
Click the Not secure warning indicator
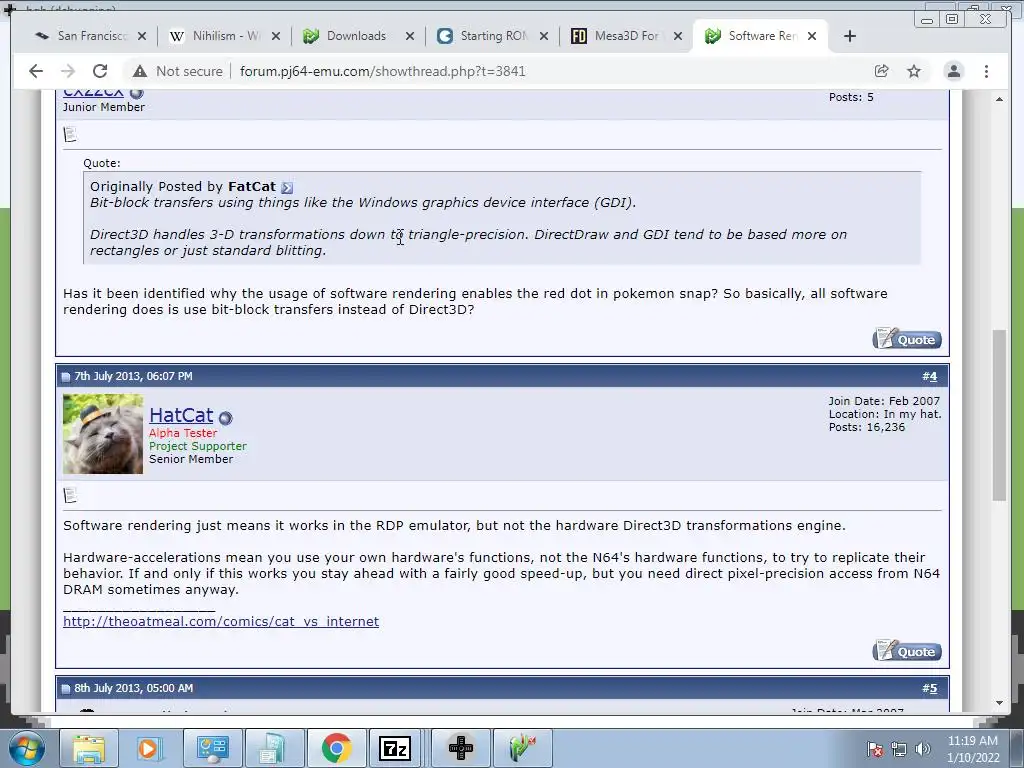coord(177,71)
